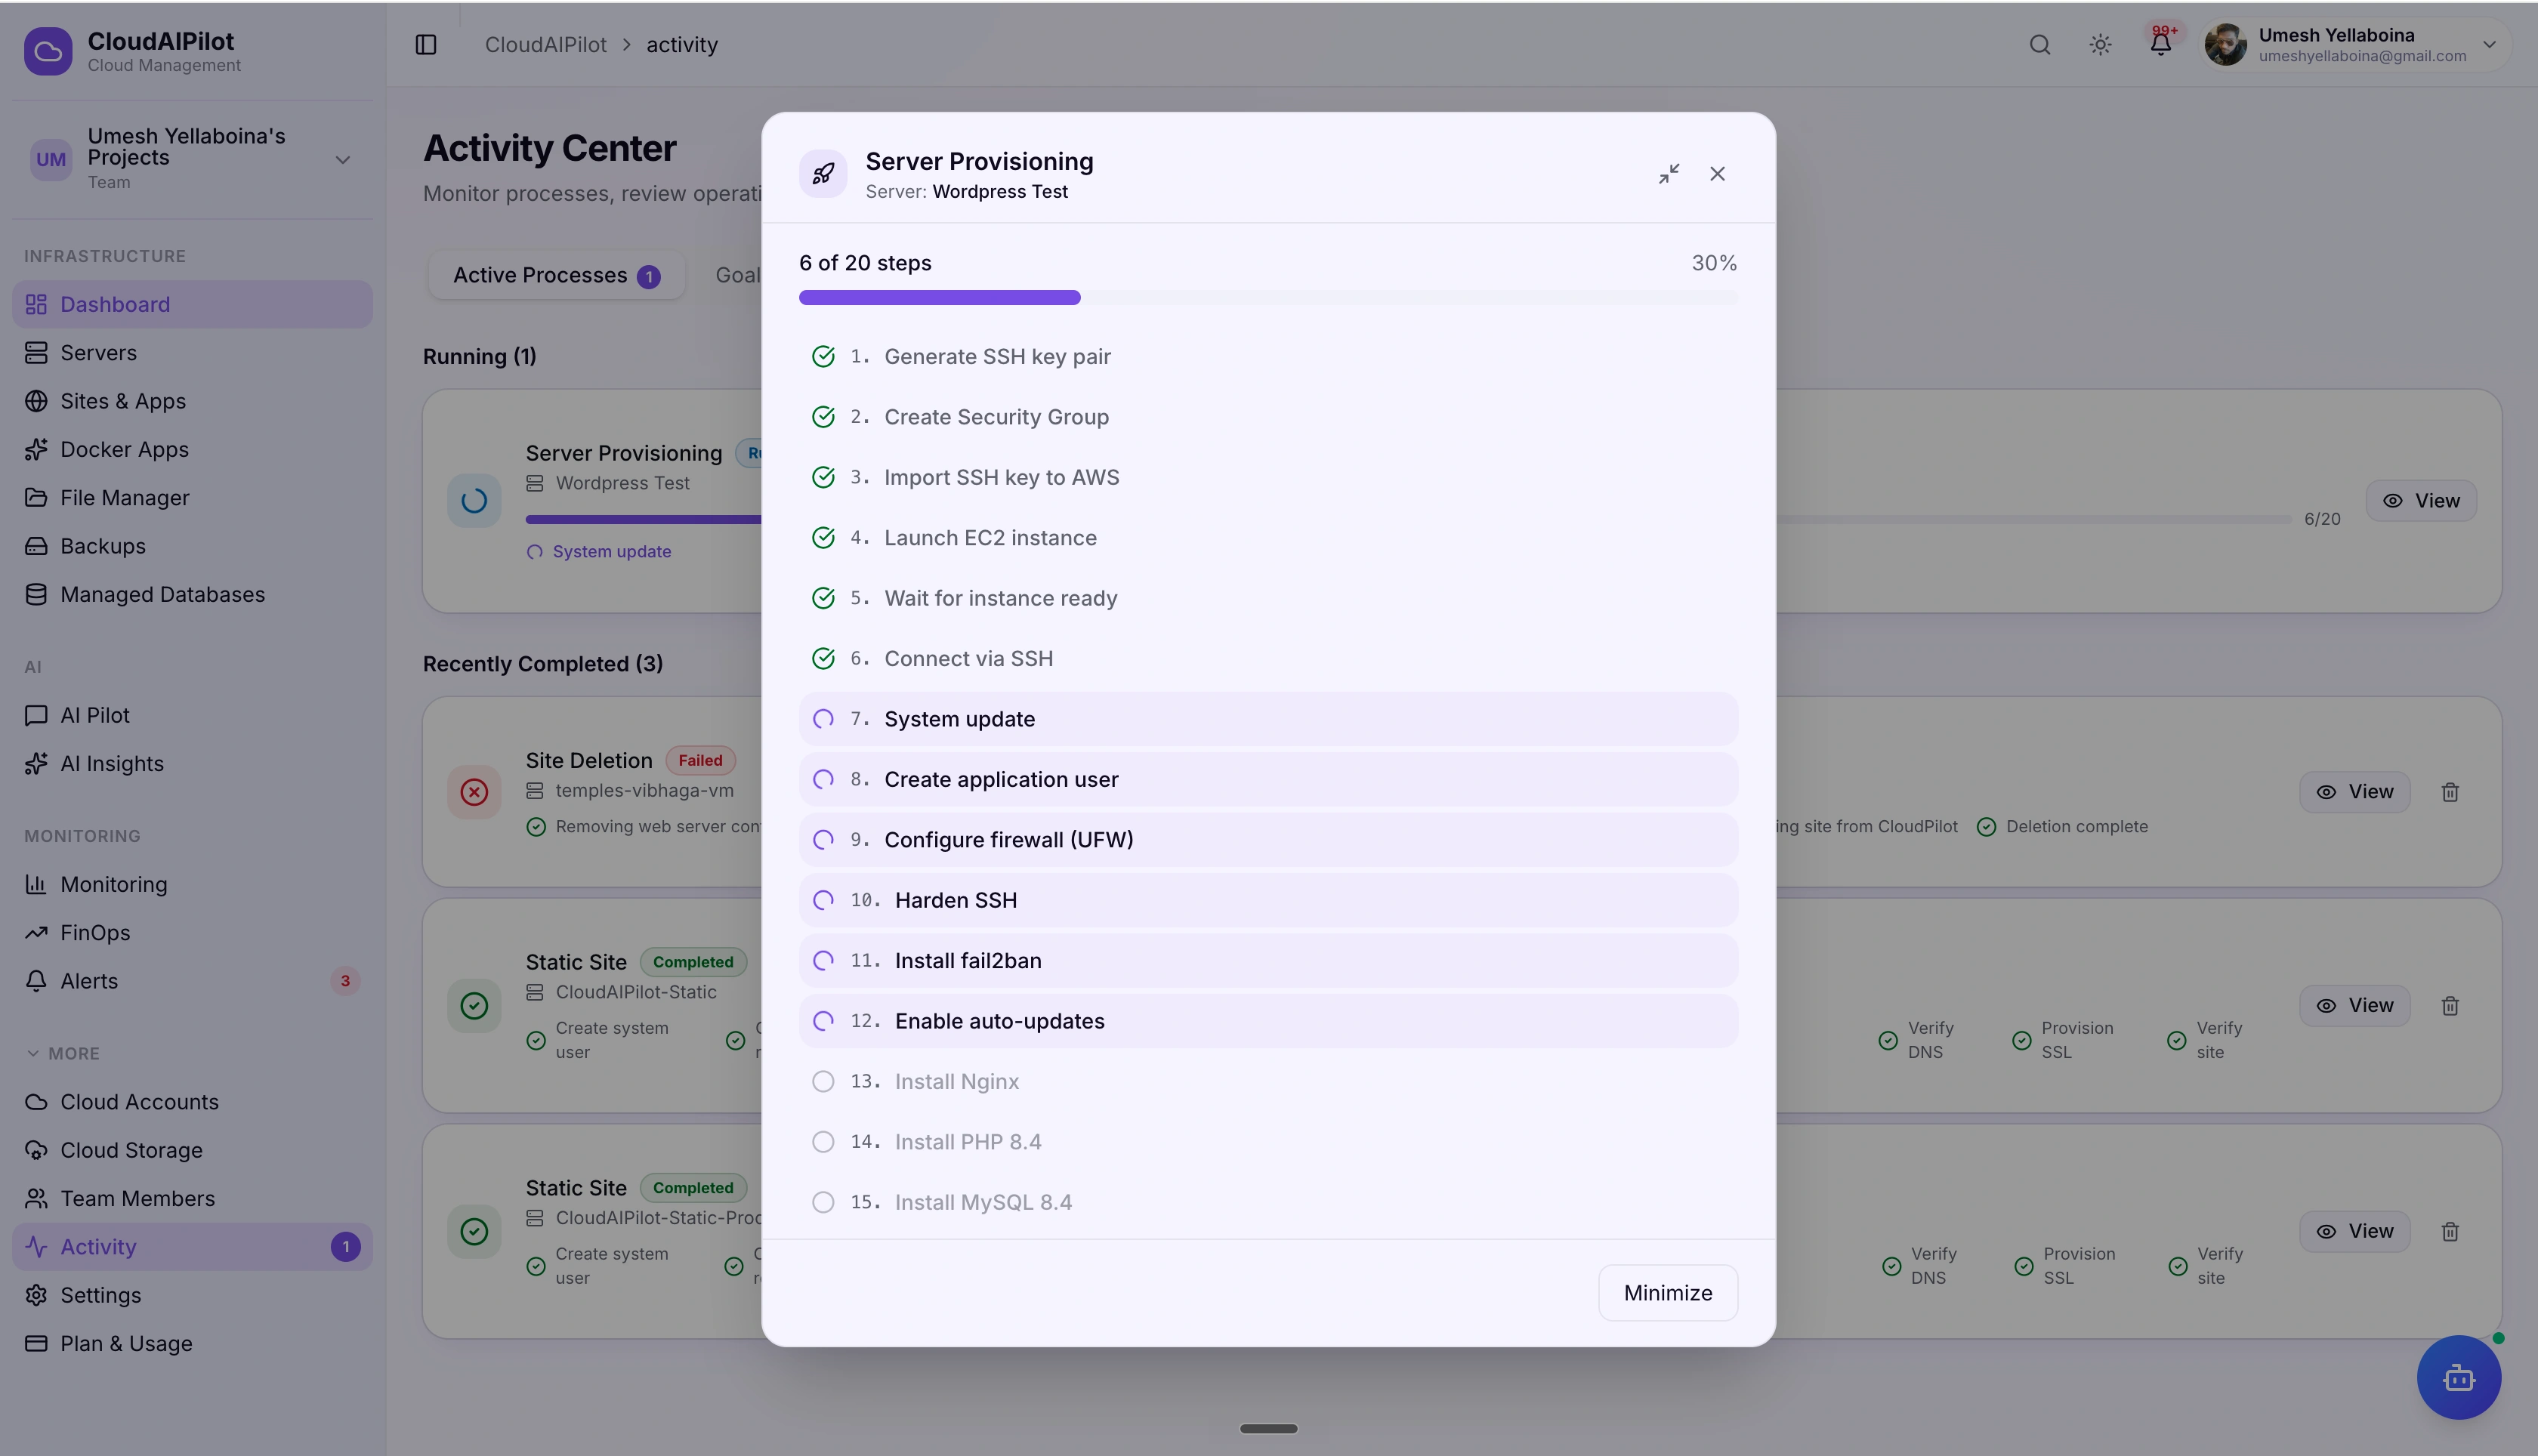This screenshot has width=2538, height=1456.
Task: Click the rocket icon in dialog header
Action: (823, 174)
